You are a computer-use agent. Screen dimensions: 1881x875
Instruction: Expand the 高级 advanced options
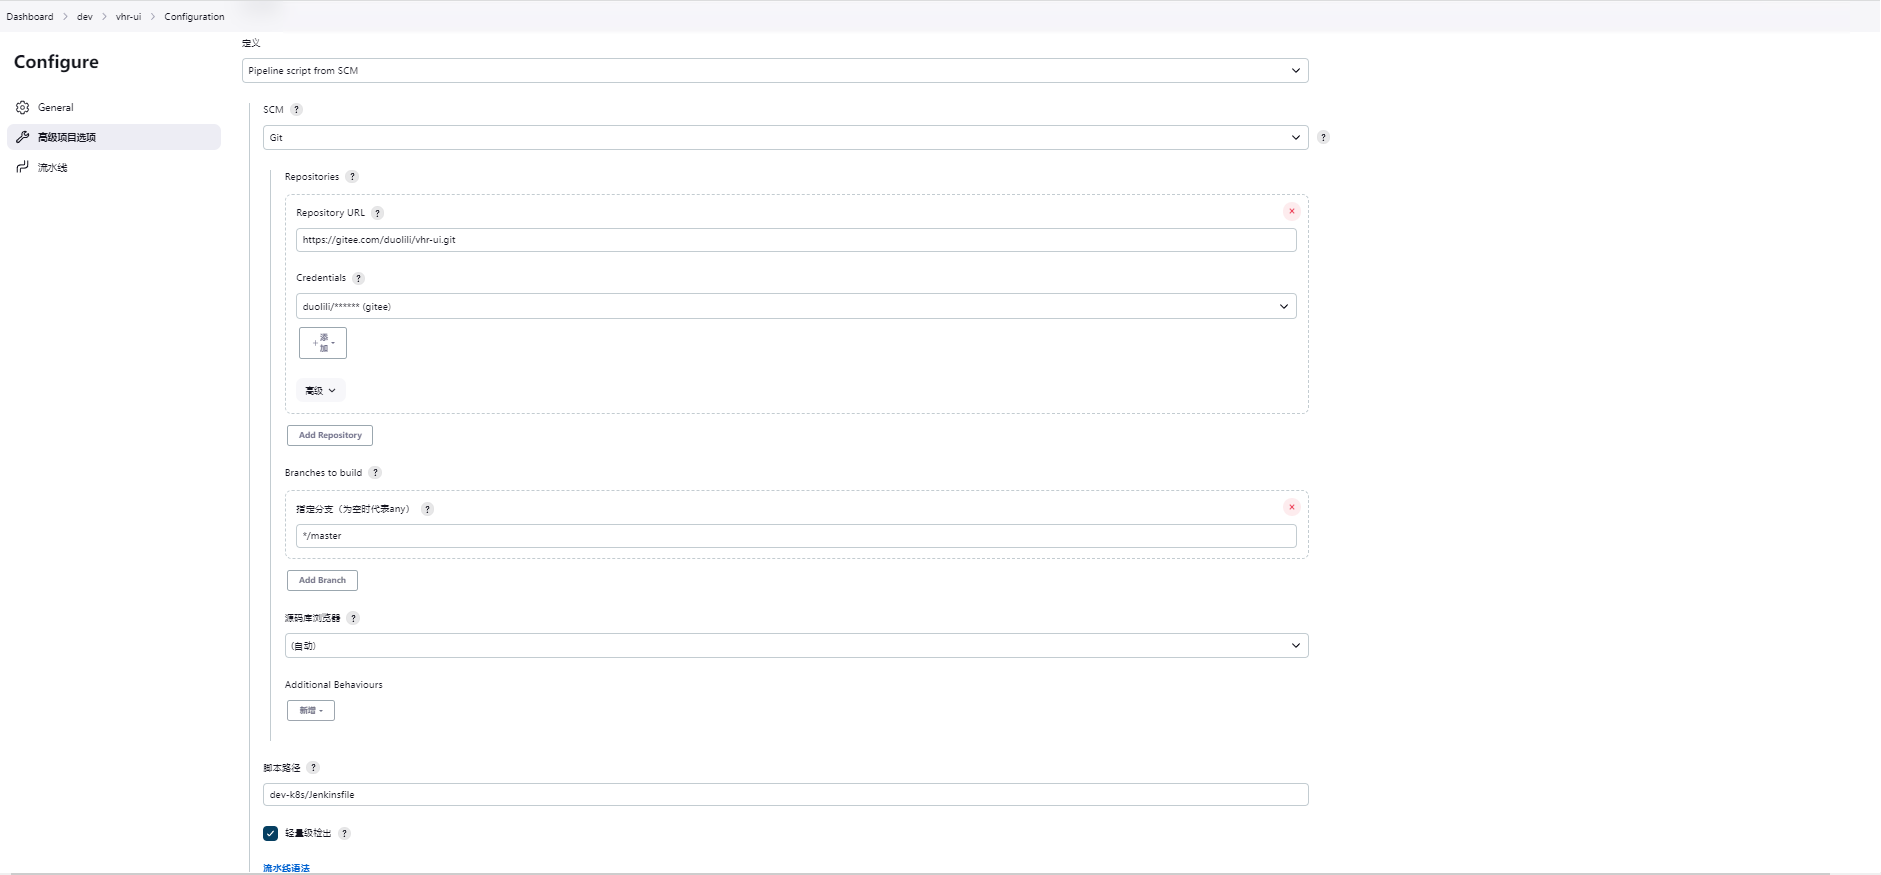click(321, 391)
